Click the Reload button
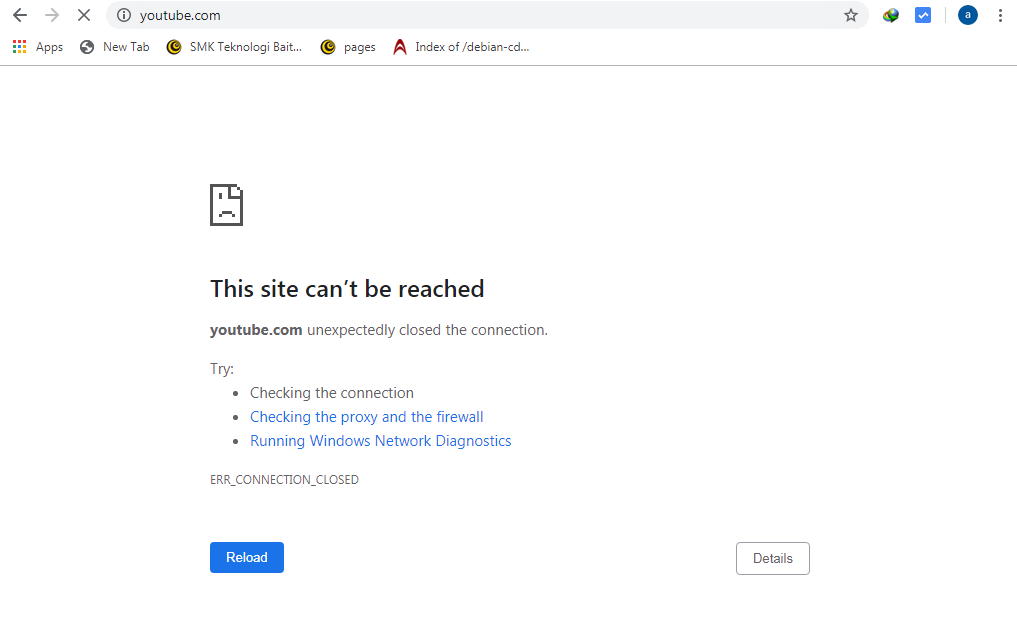Viewport: 1017px width, 626px height. tap(246, 557)
